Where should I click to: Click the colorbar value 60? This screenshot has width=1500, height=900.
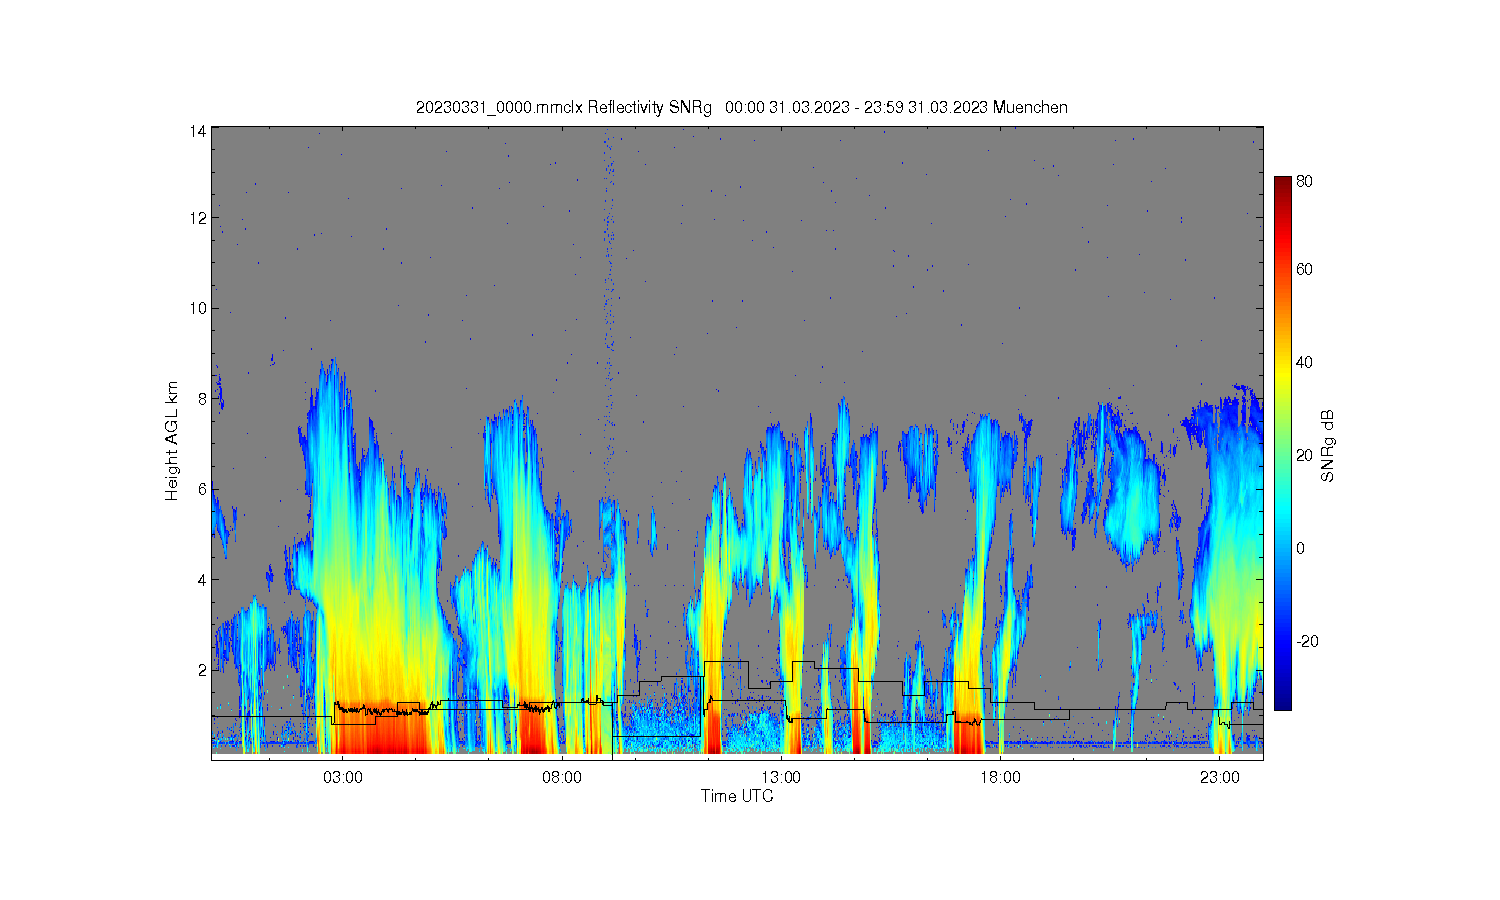pos(1305,269)
